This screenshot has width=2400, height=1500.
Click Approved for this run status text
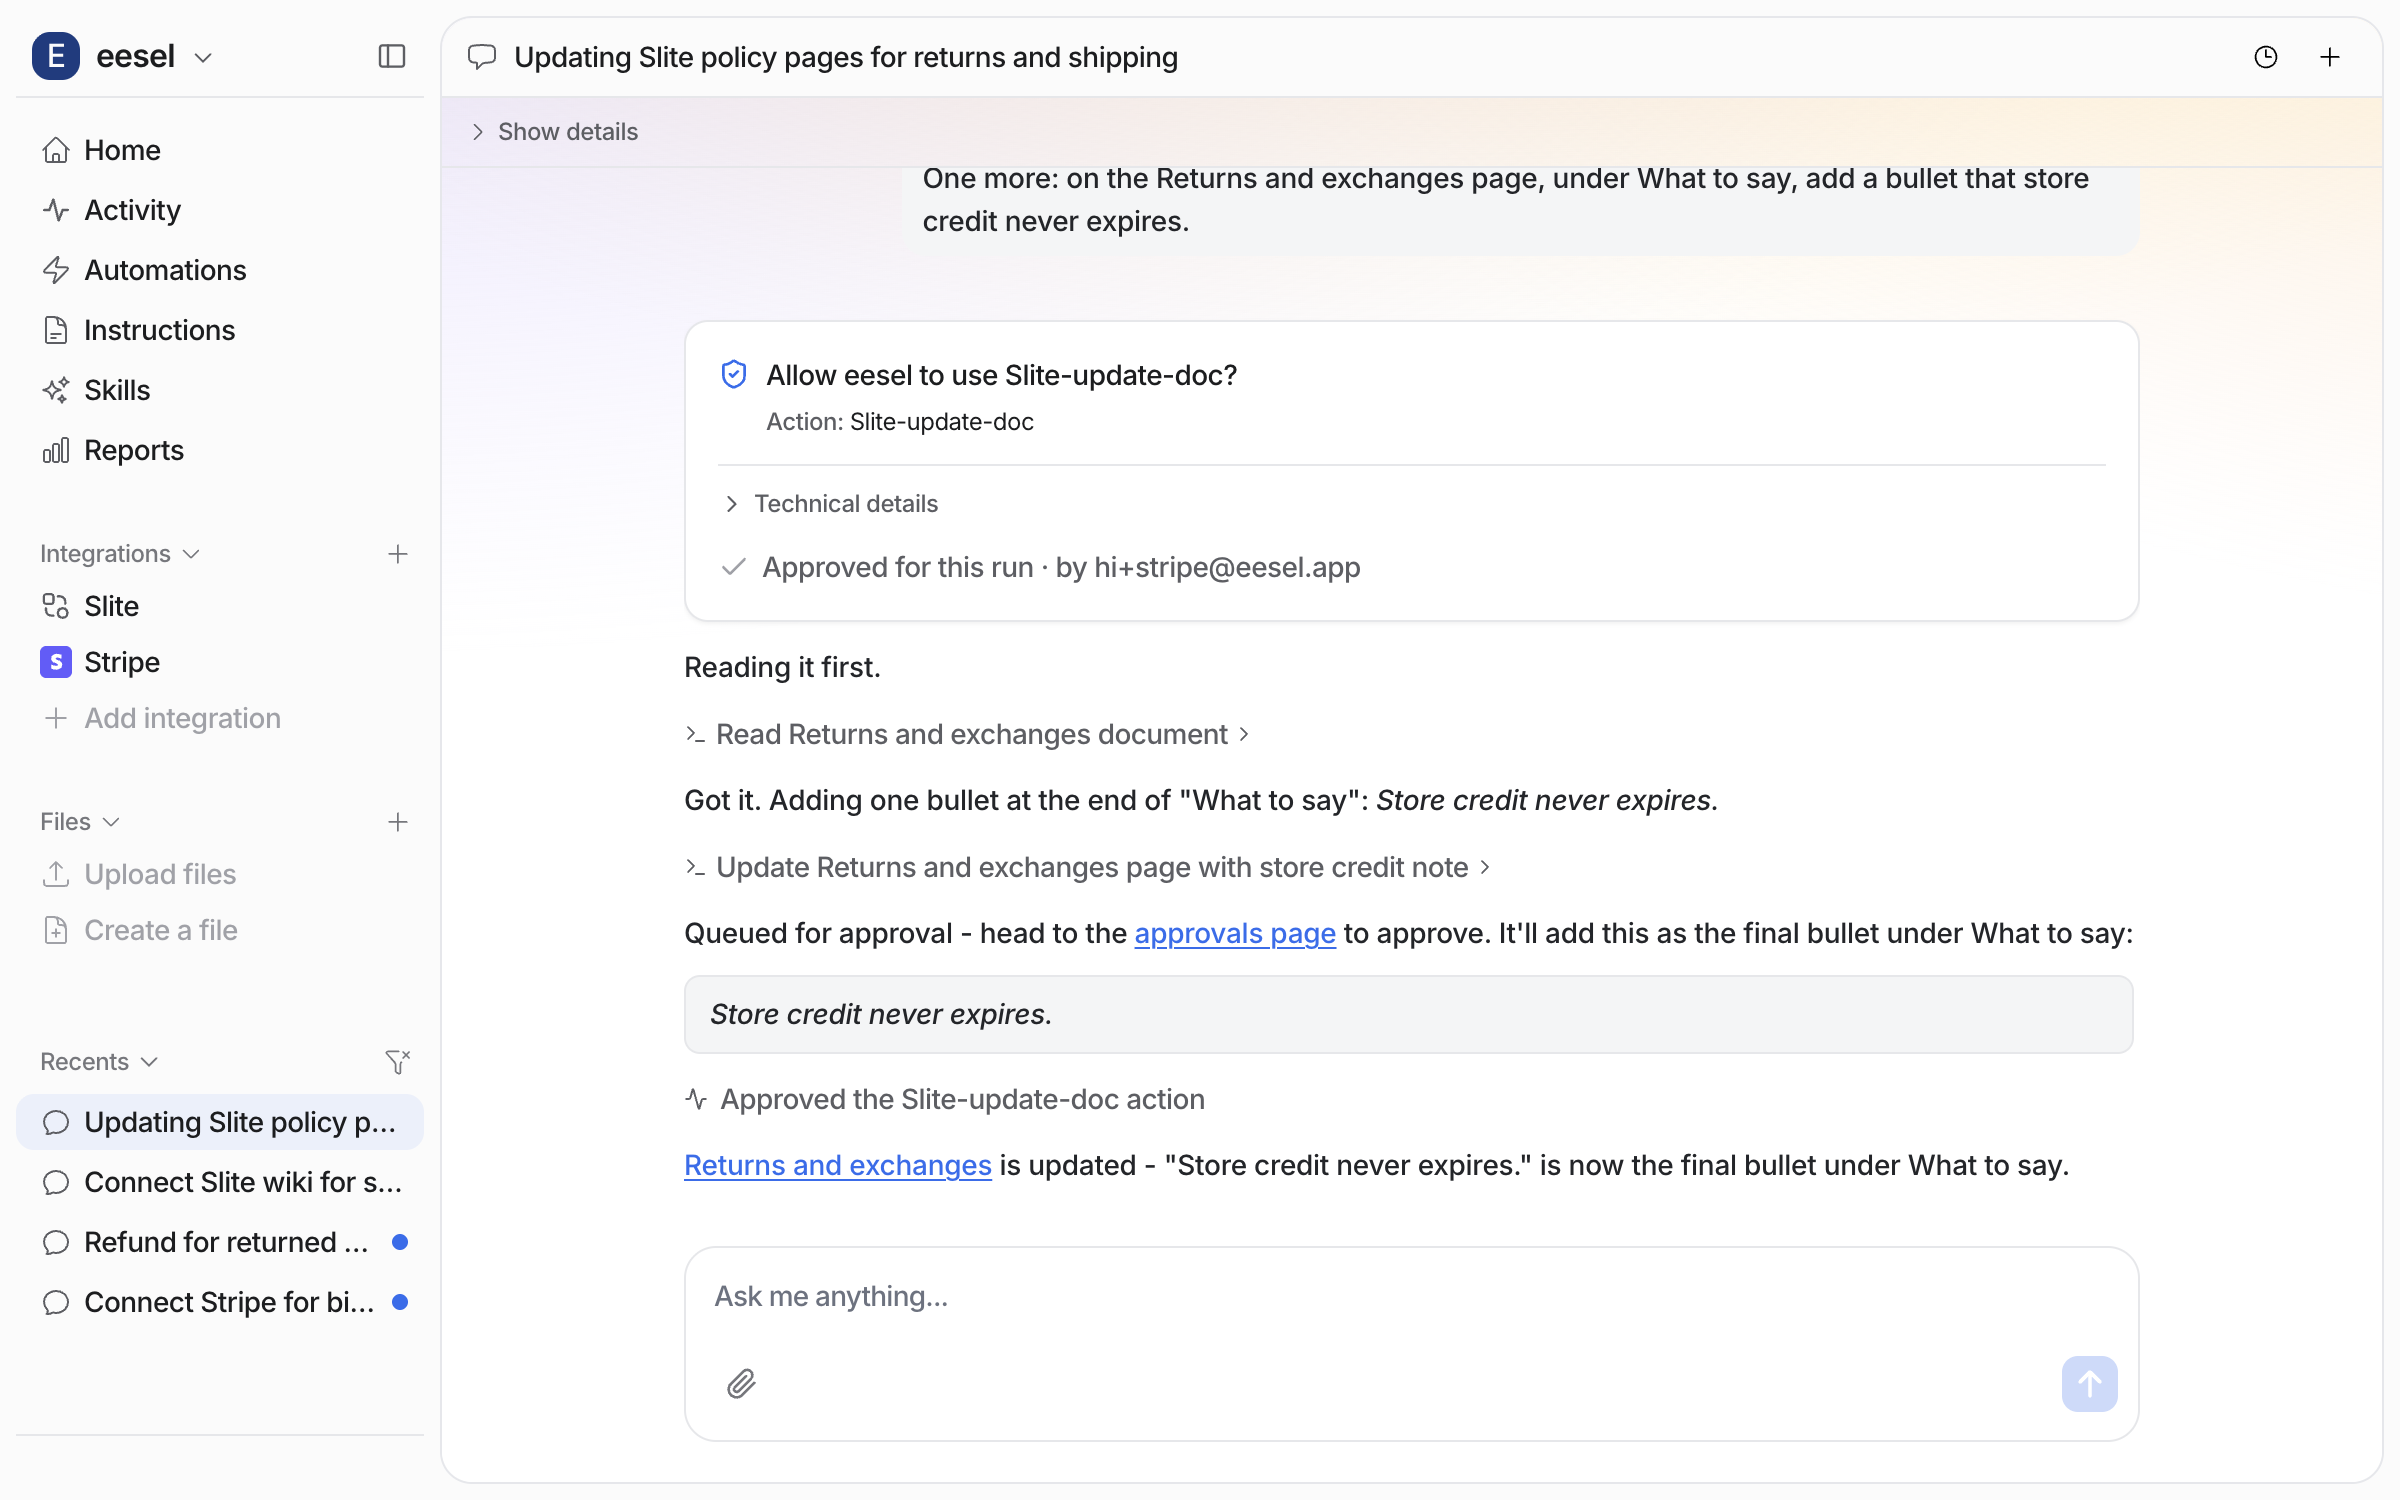coord(1061,568)
